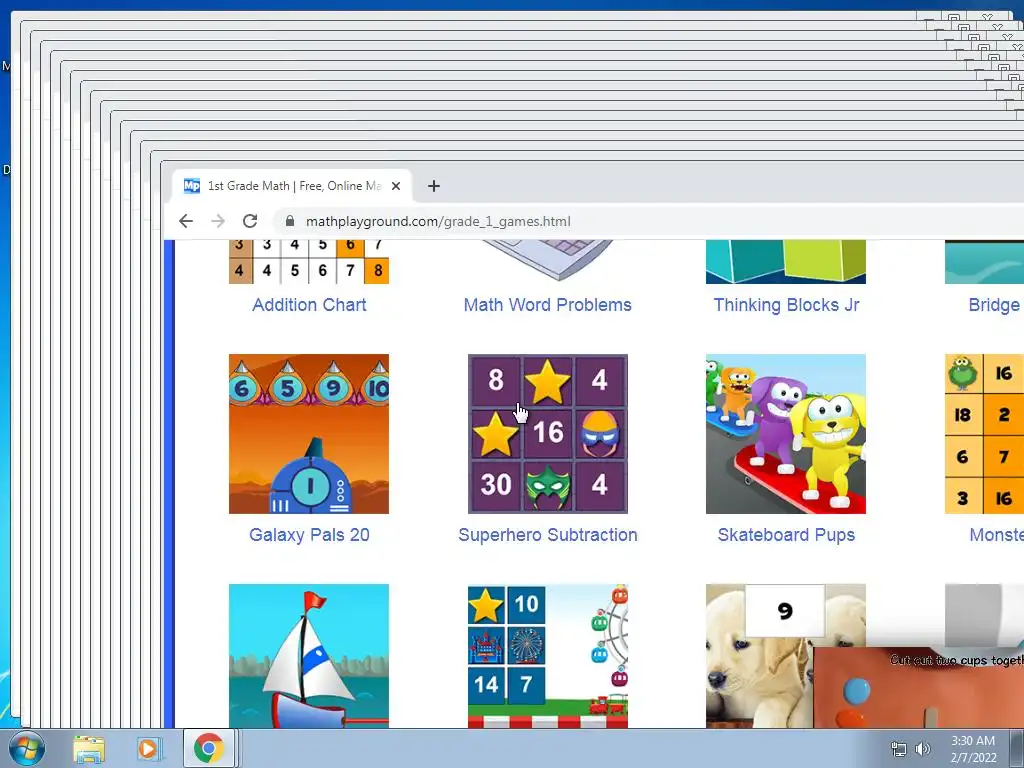Click the Monster game number grid thumbnail

(984, 434)
